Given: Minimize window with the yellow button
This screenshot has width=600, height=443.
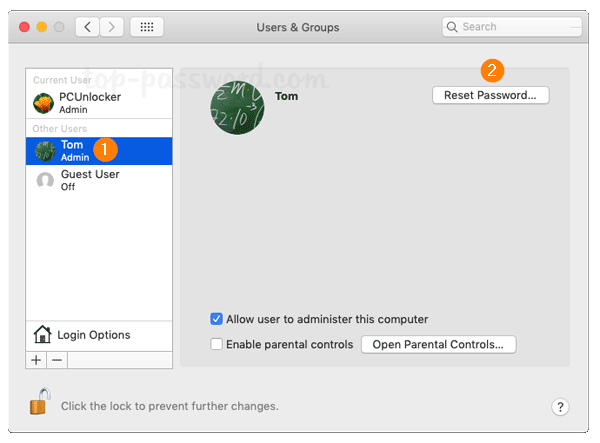Looking at the screenshot, I should (42, 27).
